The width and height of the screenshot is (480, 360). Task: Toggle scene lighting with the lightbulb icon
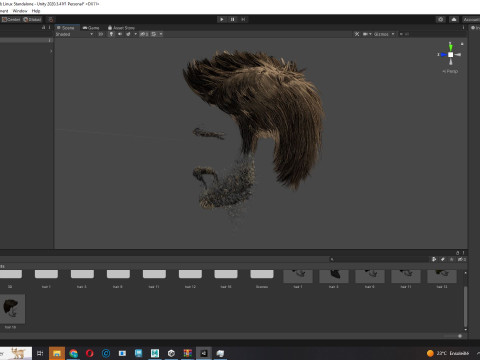[x=111, y=34]
